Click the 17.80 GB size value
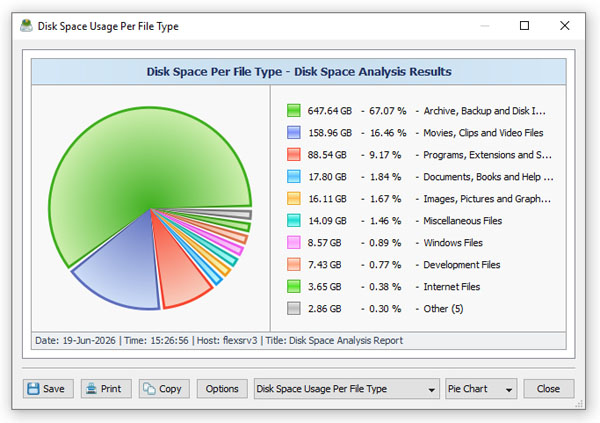 coord(327,177)
